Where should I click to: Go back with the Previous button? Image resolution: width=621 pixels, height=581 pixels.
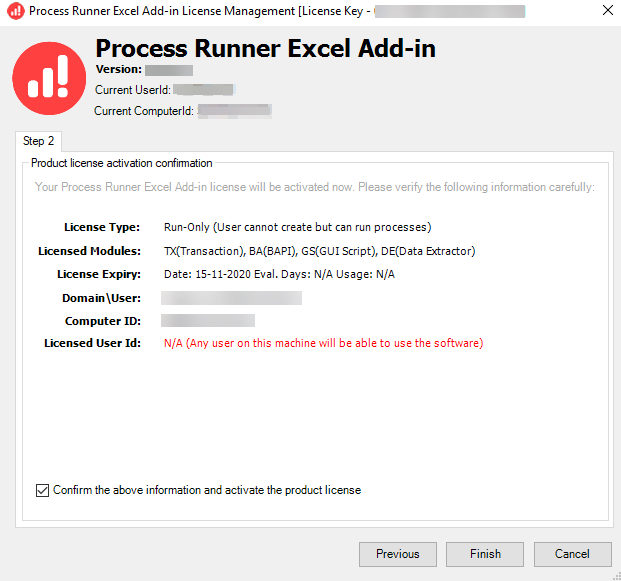pos(397,554)
